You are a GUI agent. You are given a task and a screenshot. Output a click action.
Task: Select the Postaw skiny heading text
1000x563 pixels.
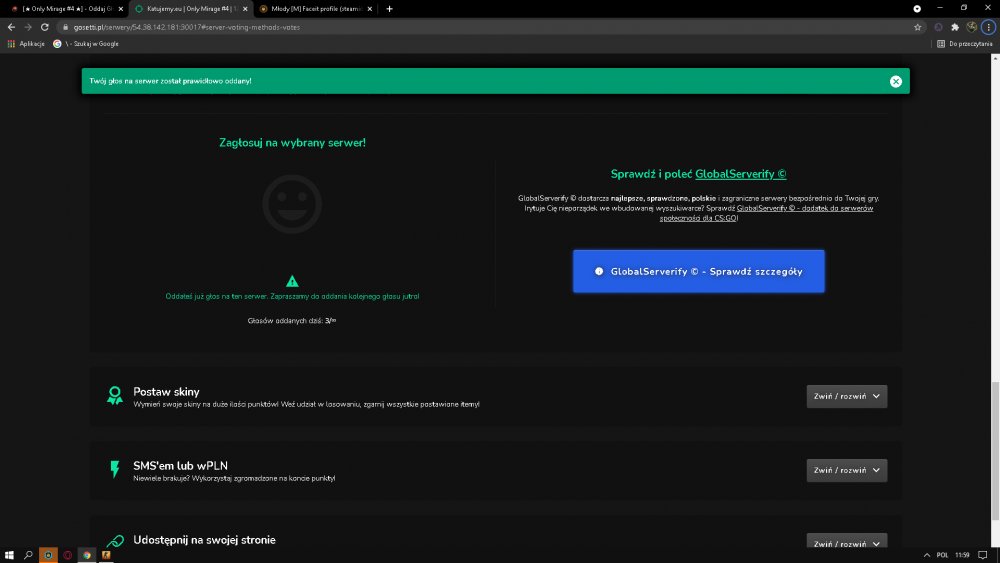click(x=166, y=392)
